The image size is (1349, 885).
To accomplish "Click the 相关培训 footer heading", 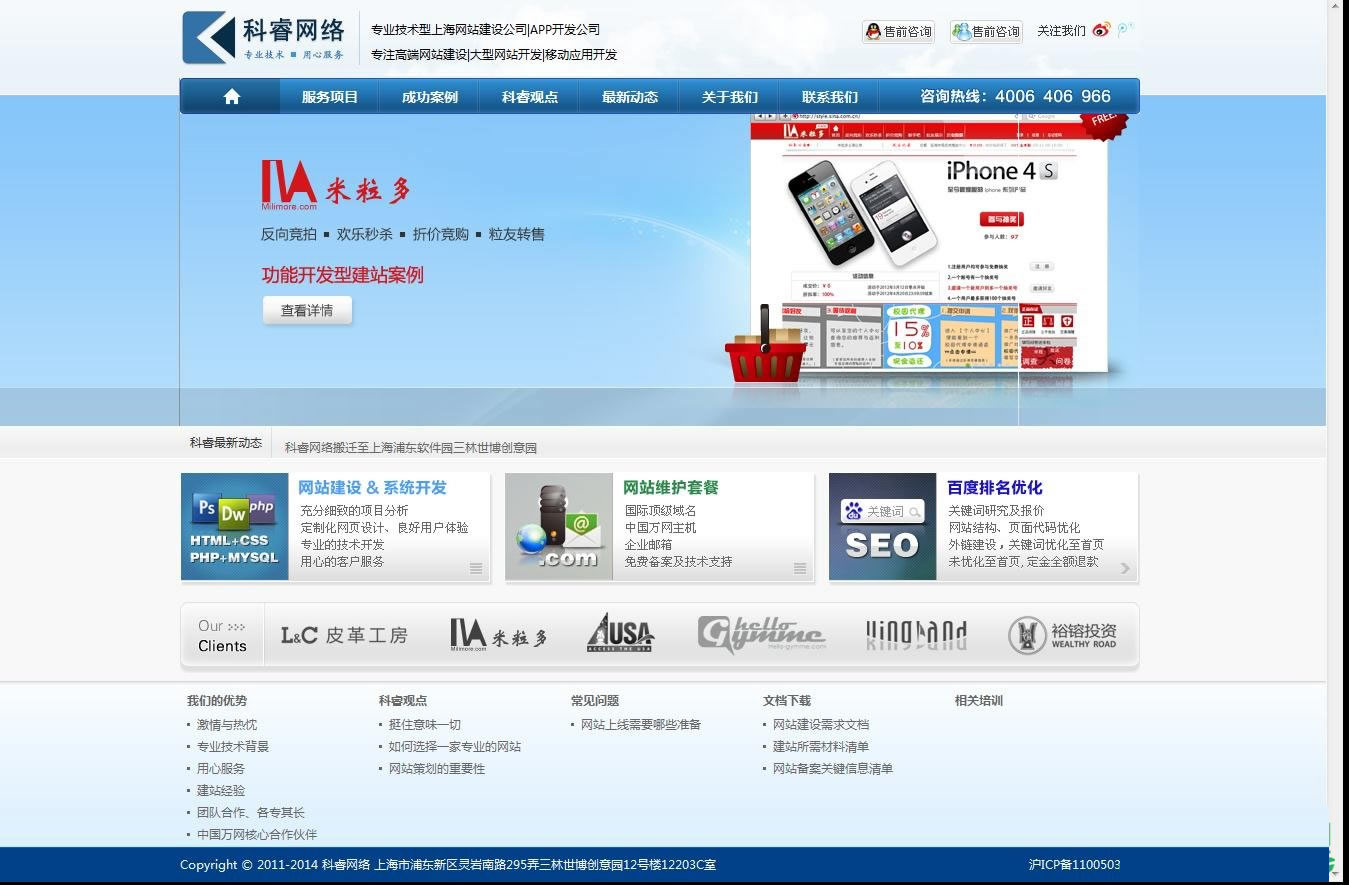I will point(979,700).
